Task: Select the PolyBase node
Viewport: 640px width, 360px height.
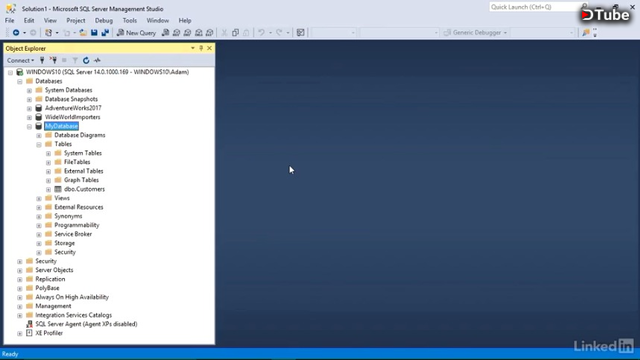Action: [x=47, y=288]
